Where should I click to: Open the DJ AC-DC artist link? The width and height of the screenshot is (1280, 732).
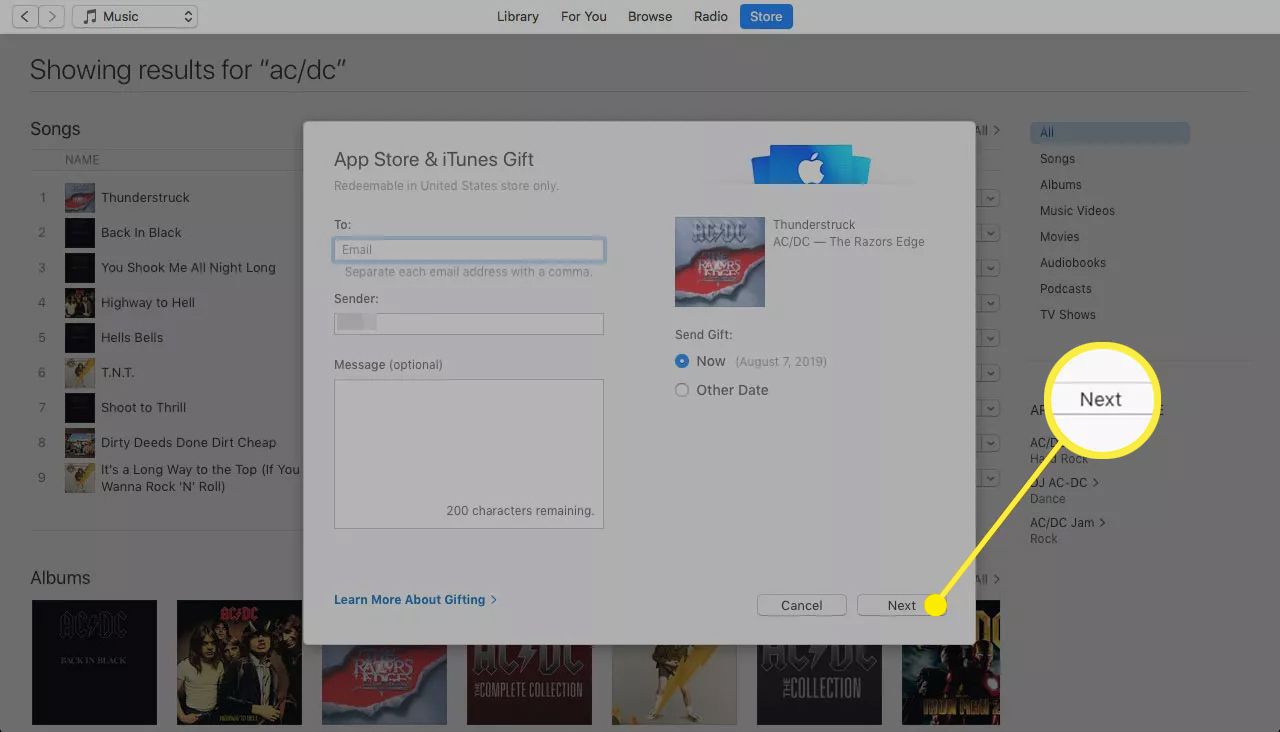[x=1064, y=482]
